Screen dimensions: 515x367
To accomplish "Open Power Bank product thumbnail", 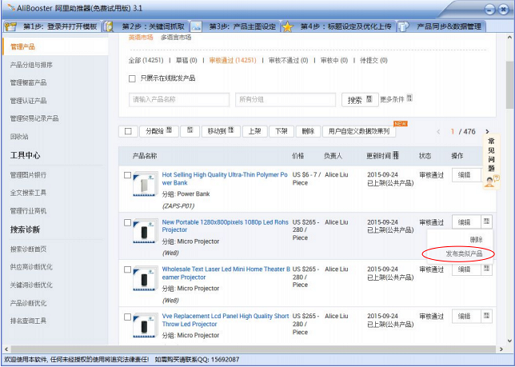I will (x=145, y=184).
